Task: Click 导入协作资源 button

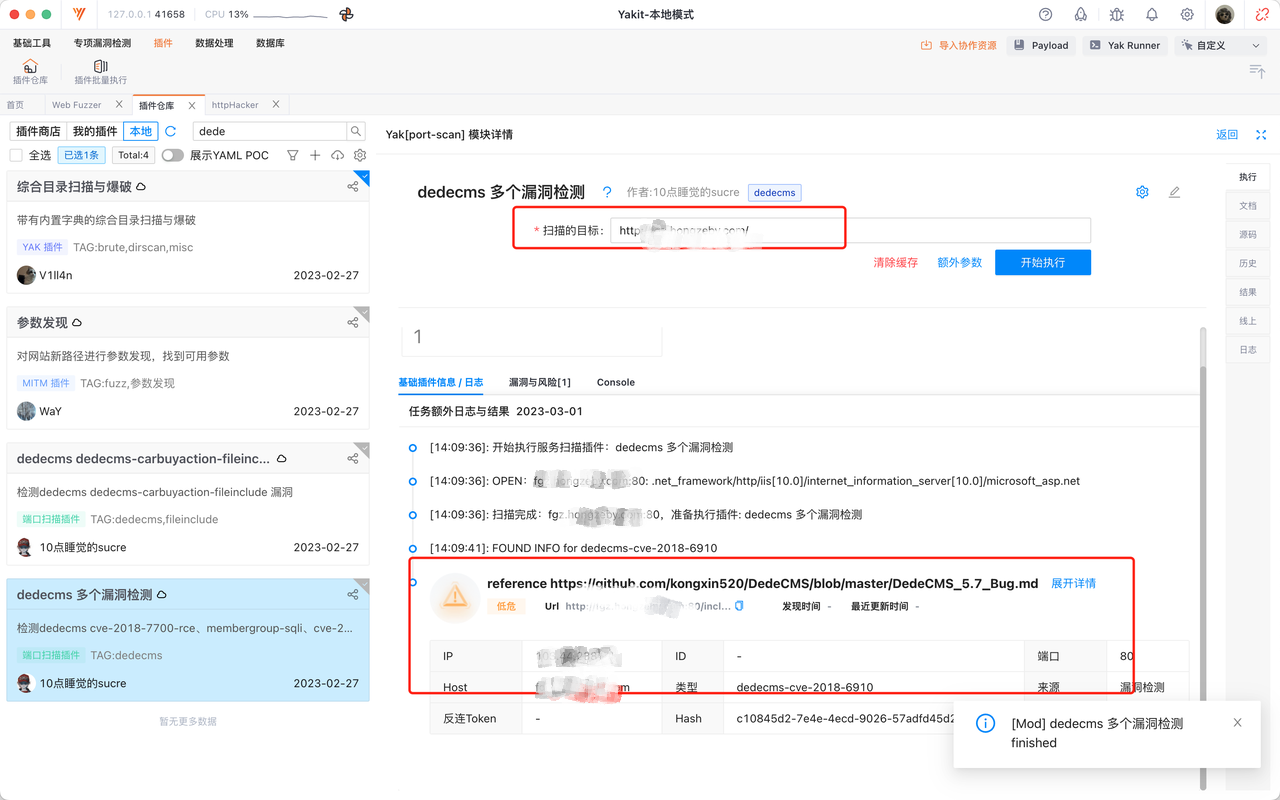Action: (x=959, y=45)
